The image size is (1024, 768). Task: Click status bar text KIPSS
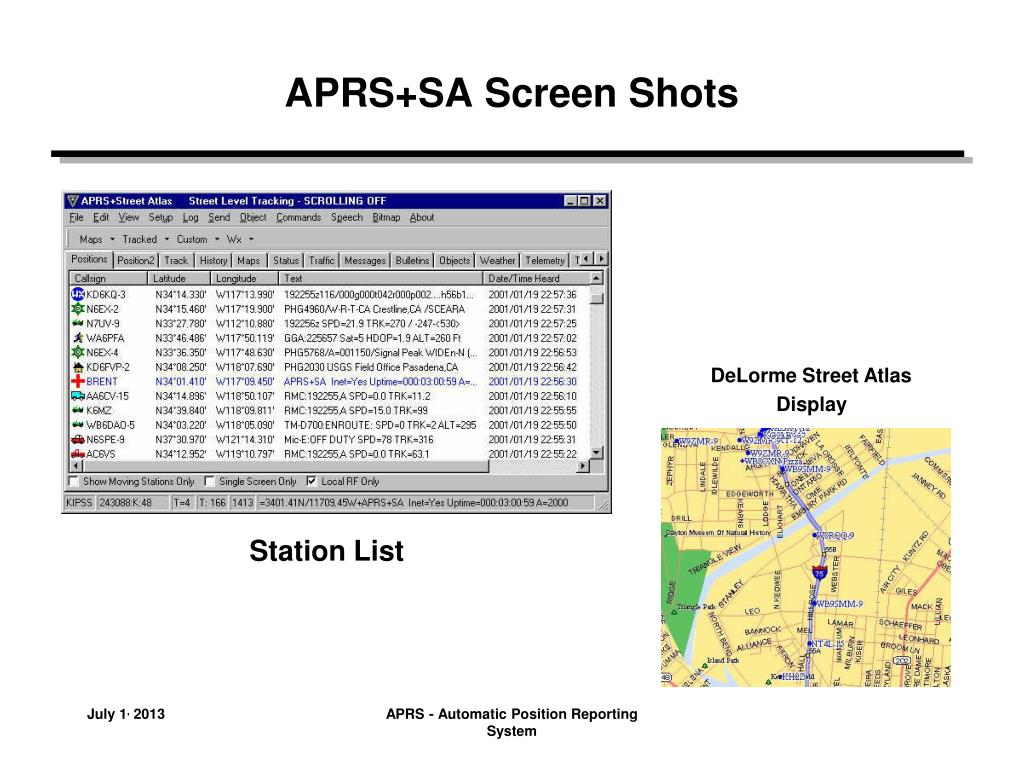[x=78, y=503]
